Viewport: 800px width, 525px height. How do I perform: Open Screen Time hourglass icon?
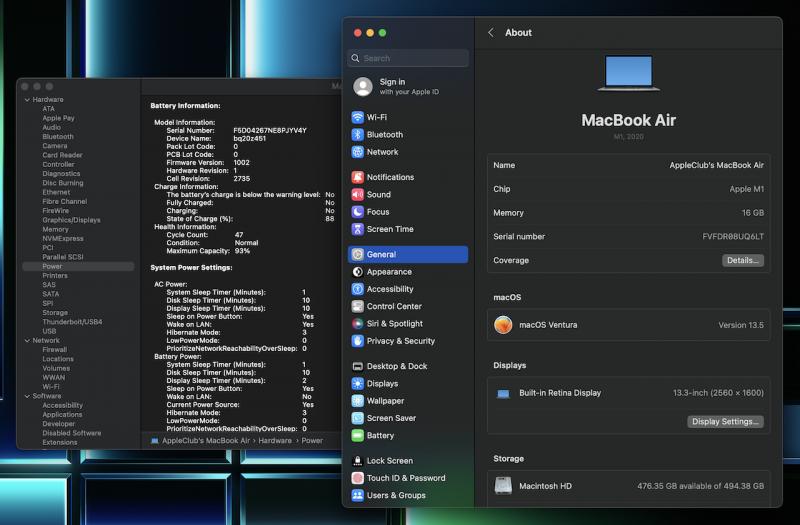click(358, 229)
